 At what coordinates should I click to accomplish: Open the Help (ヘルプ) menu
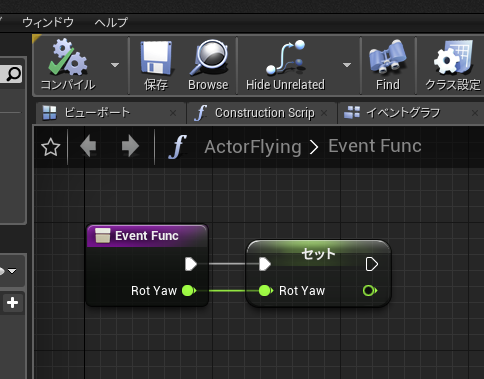(x=111, y=22)
